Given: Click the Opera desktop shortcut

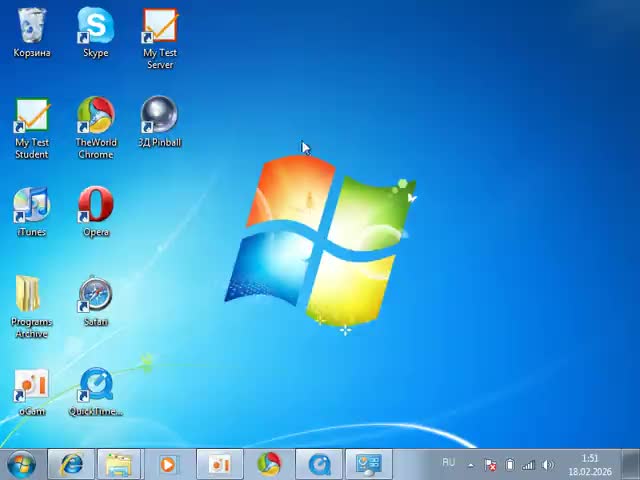Looking at the screenshot, I should pos(96,206).
